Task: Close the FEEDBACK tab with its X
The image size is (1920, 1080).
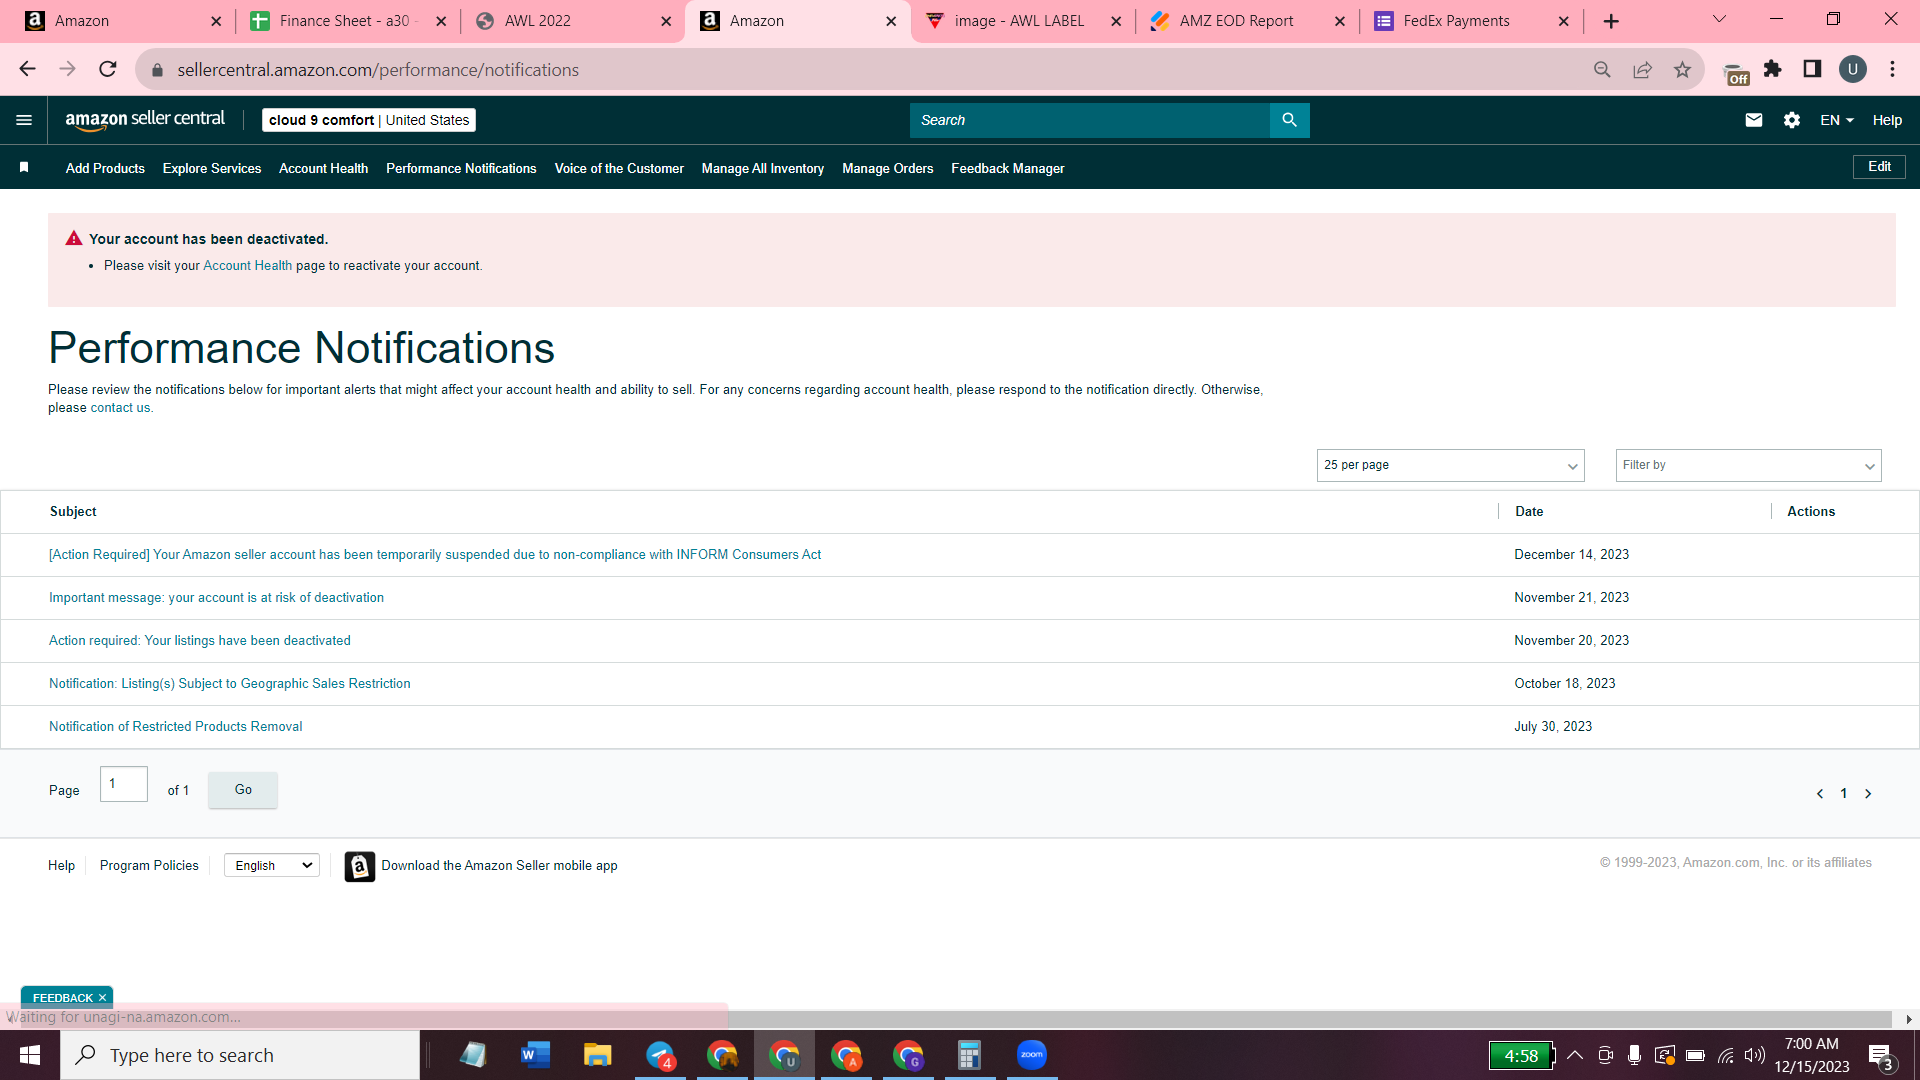Action: [x=102, y=998]
